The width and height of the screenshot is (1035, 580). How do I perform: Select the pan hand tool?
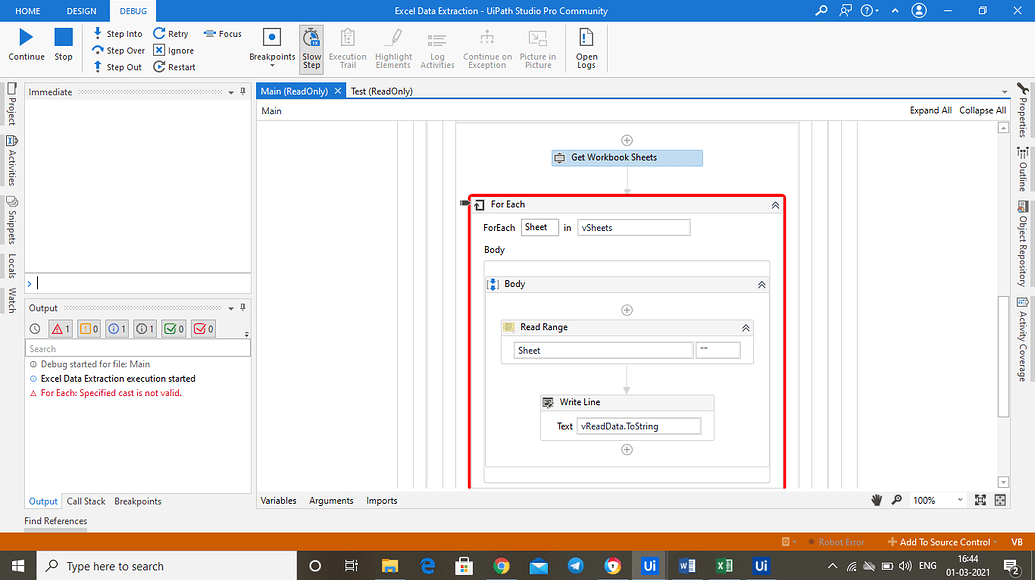(x=877, y=499)
